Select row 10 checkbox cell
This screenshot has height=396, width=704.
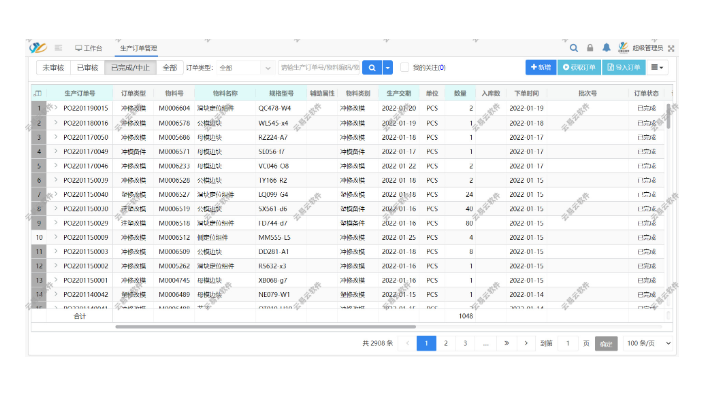pos(39,238)
